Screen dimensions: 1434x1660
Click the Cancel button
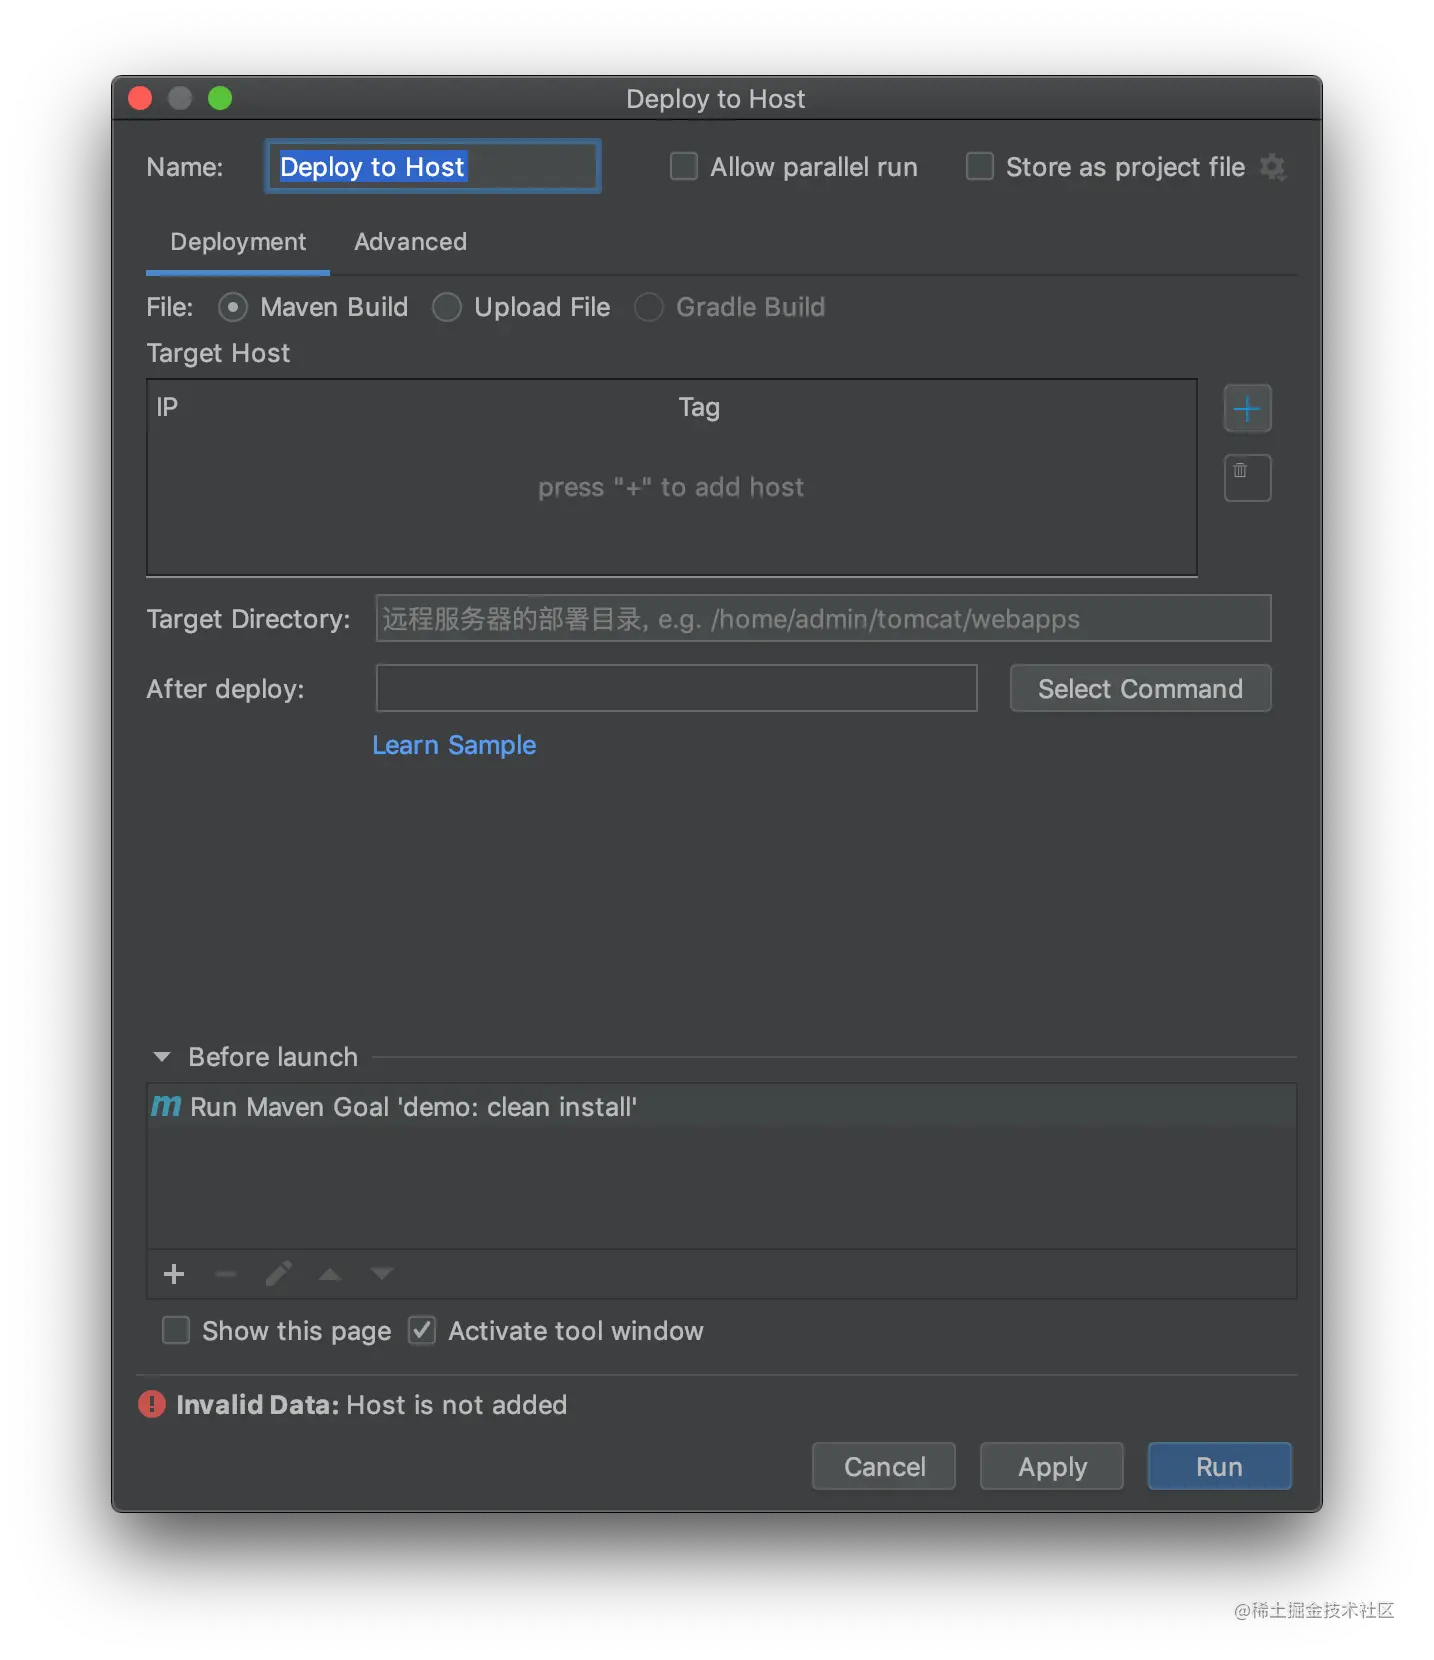(884, 1466)
